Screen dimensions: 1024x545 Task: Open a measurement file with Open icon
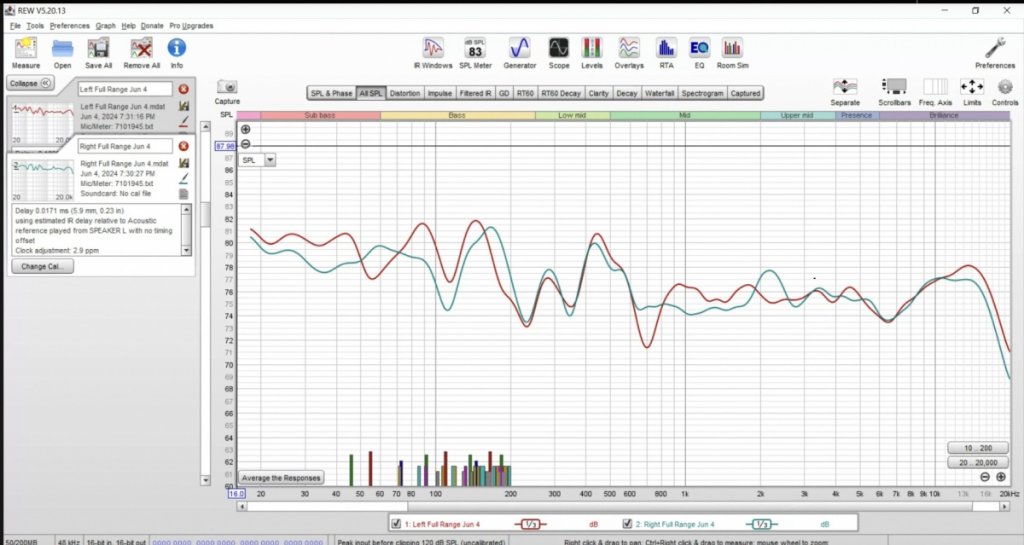coord(63,53)
